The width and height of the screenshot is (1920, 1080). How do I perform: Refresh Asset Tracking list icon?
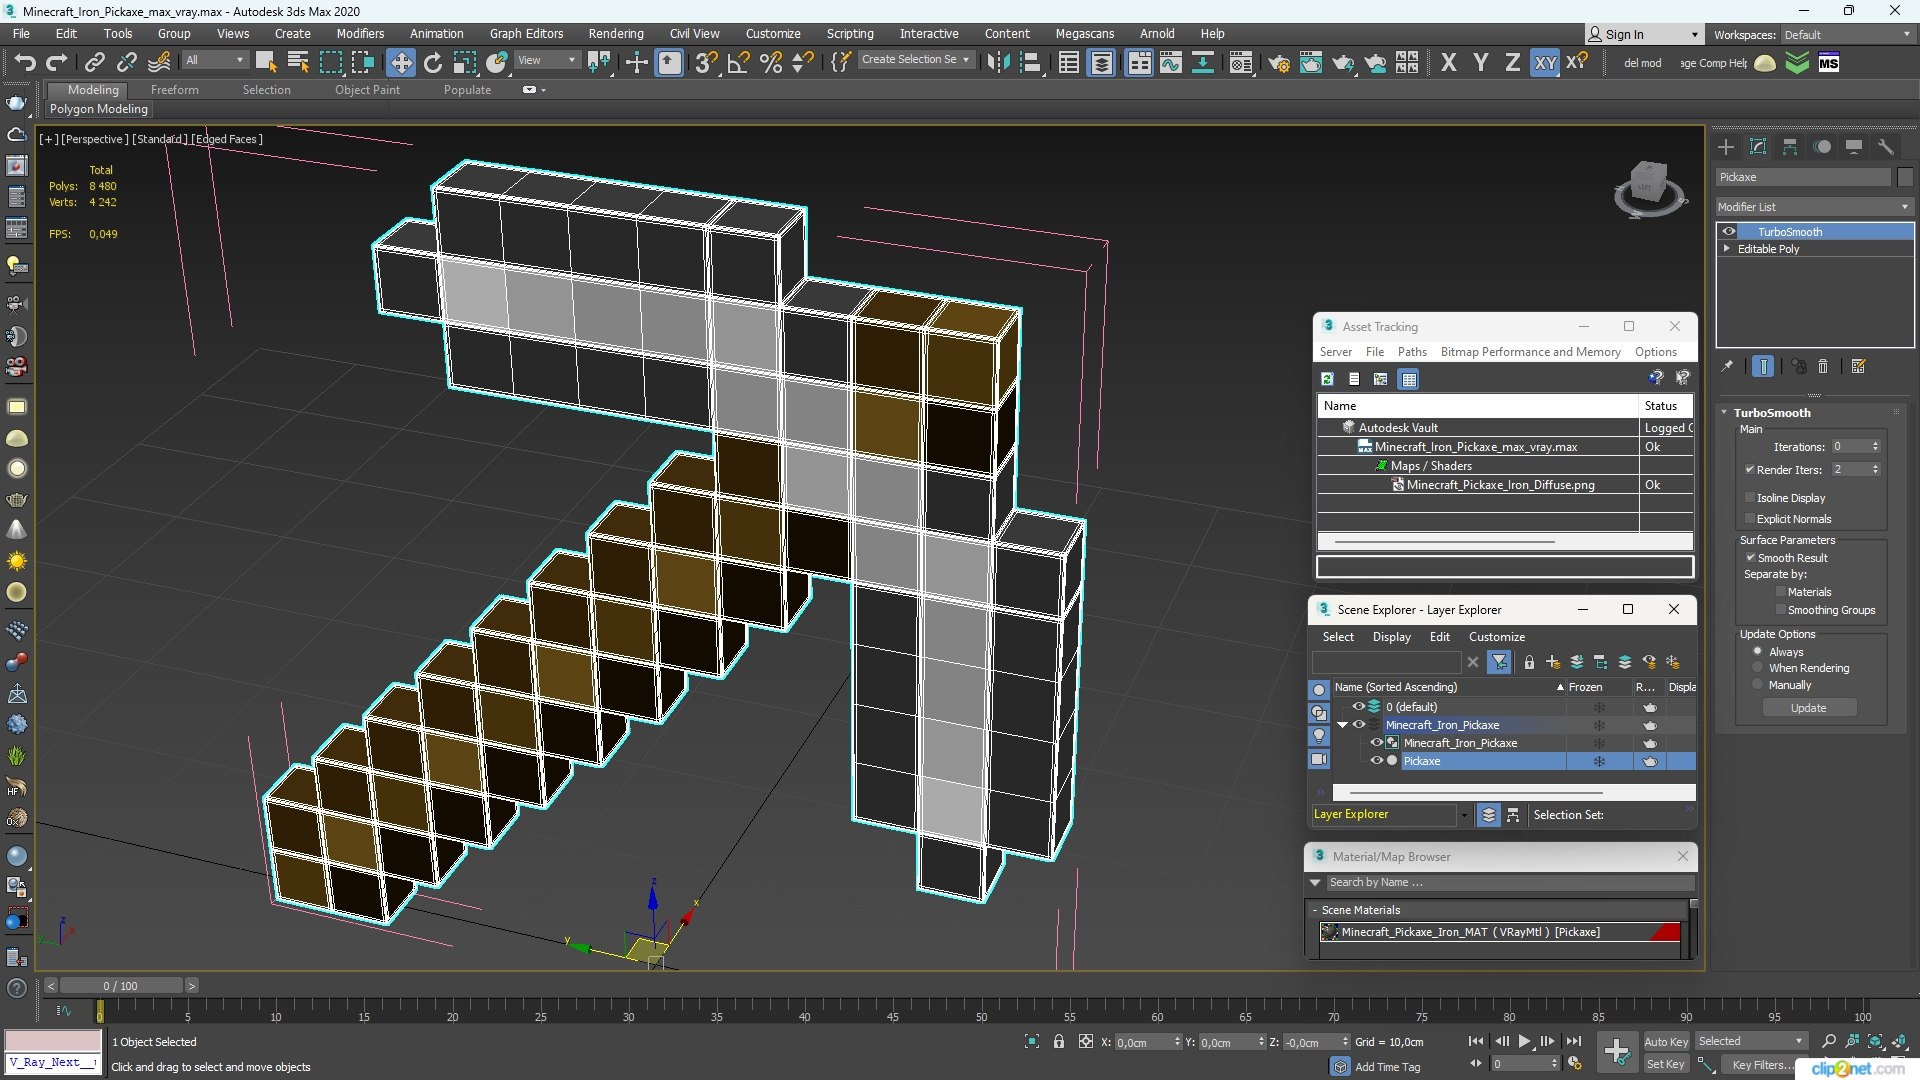[1327, 379]
